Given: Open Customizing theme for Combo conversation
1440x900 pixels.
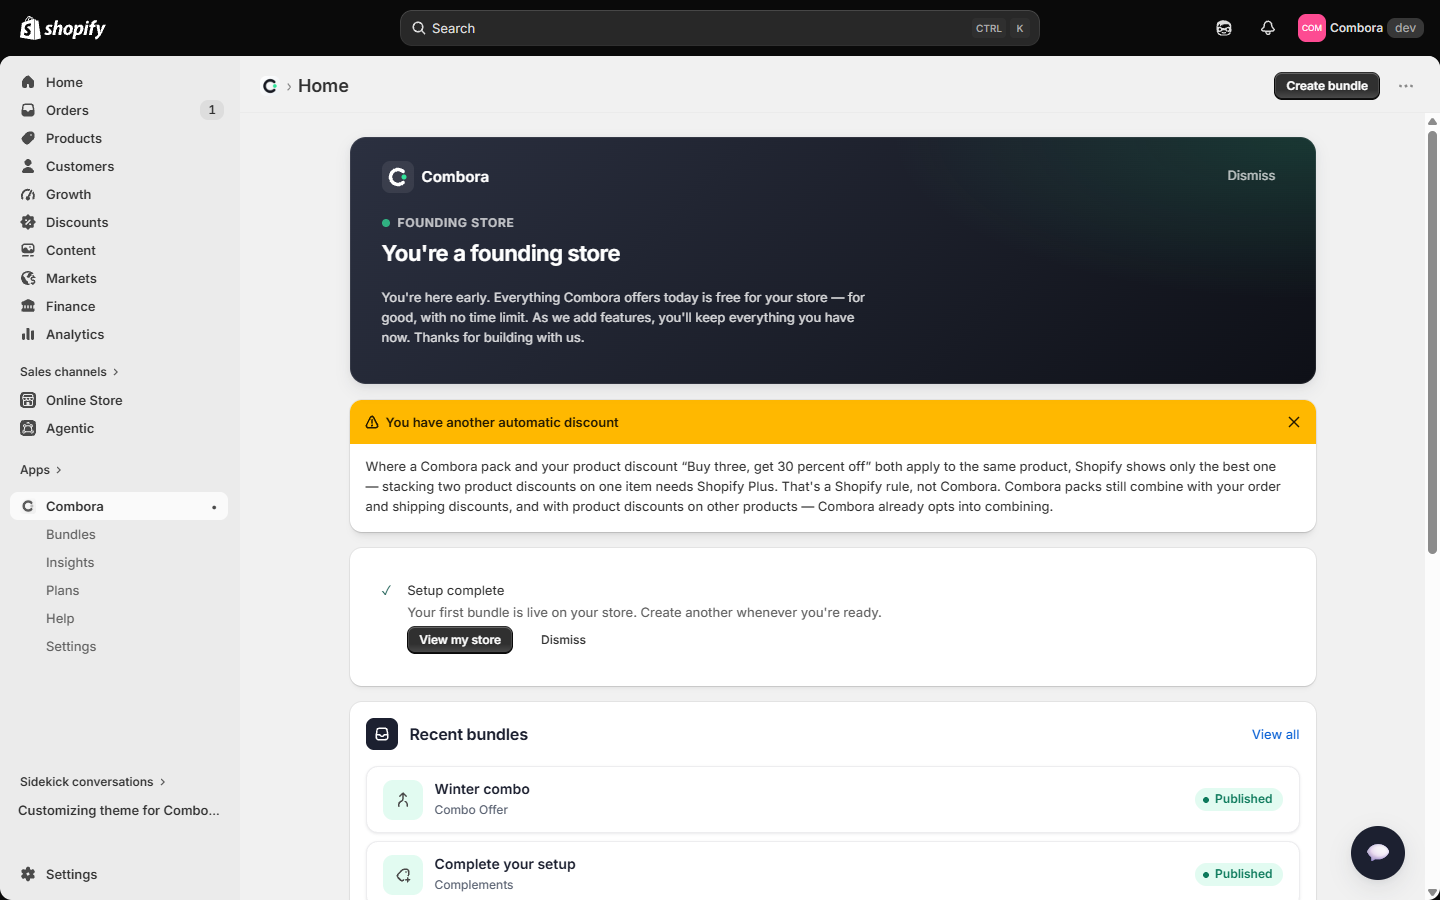Looking at the screenshot, I should pos(119,810).
